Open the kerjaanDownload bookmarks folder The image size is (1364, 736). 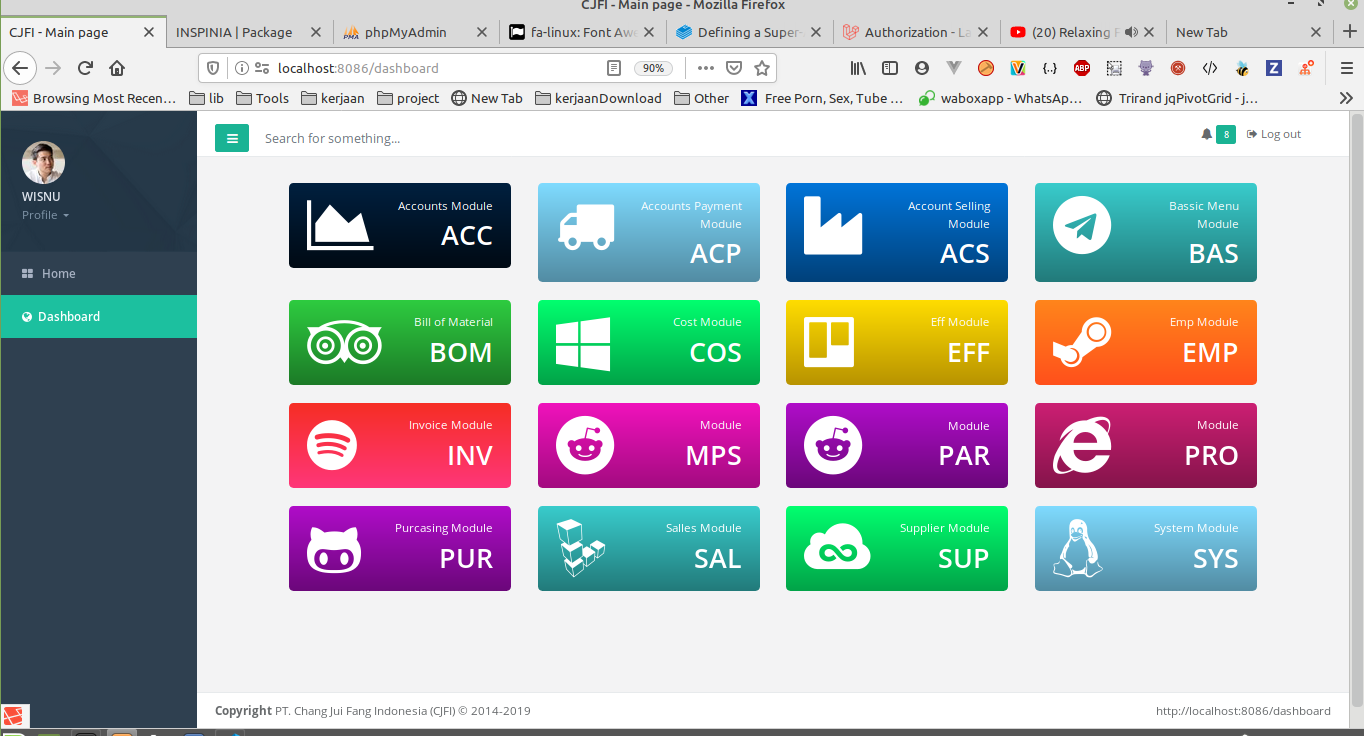599,98
